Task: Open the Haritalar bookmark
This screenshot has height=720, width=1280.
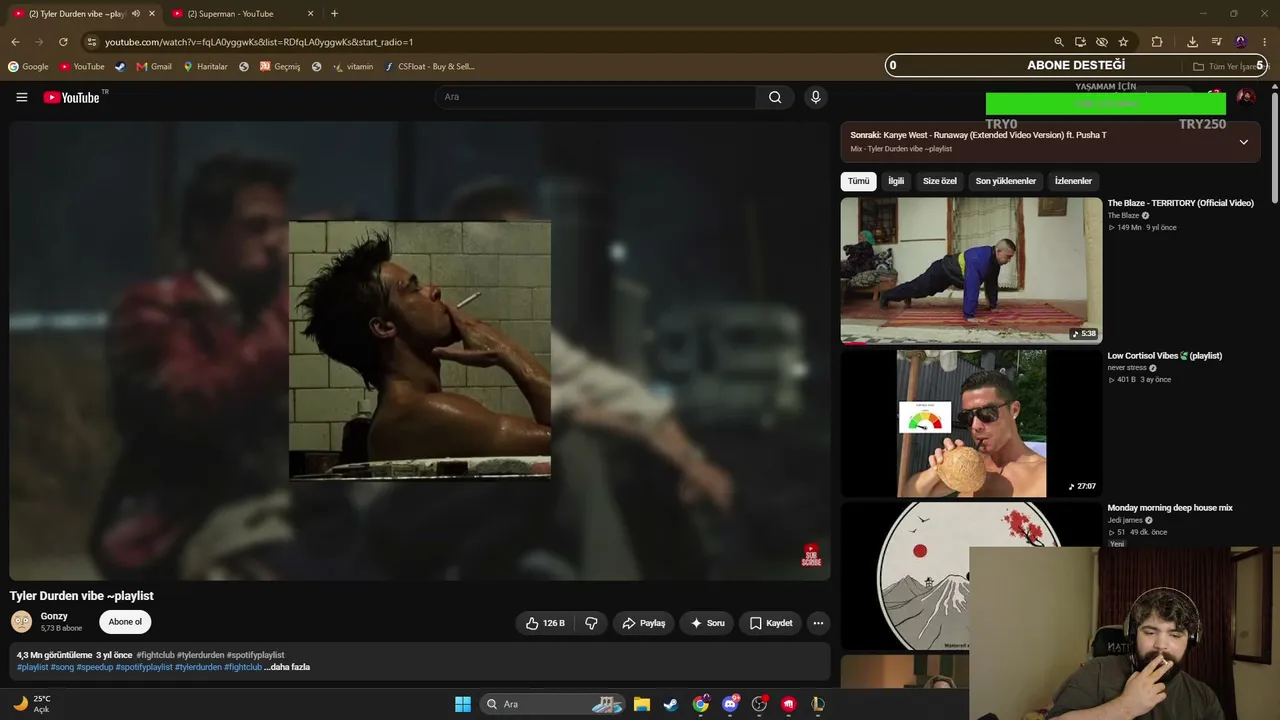Action: coord(205,67)
